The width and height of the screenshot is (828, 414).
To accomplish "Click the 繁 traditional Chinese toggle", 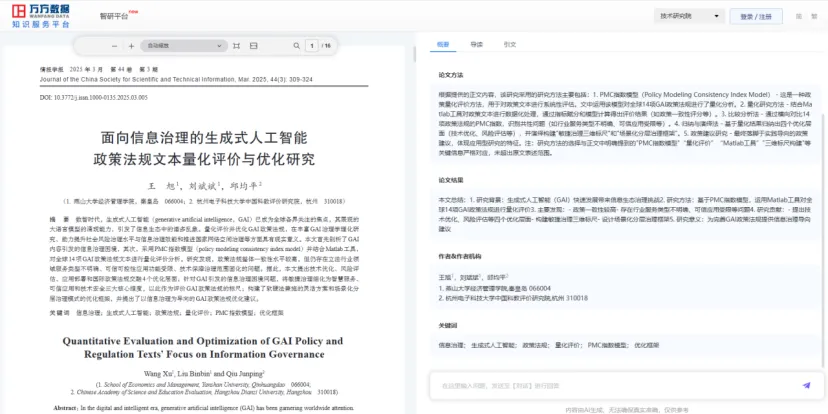I will (x=814, y=17).
